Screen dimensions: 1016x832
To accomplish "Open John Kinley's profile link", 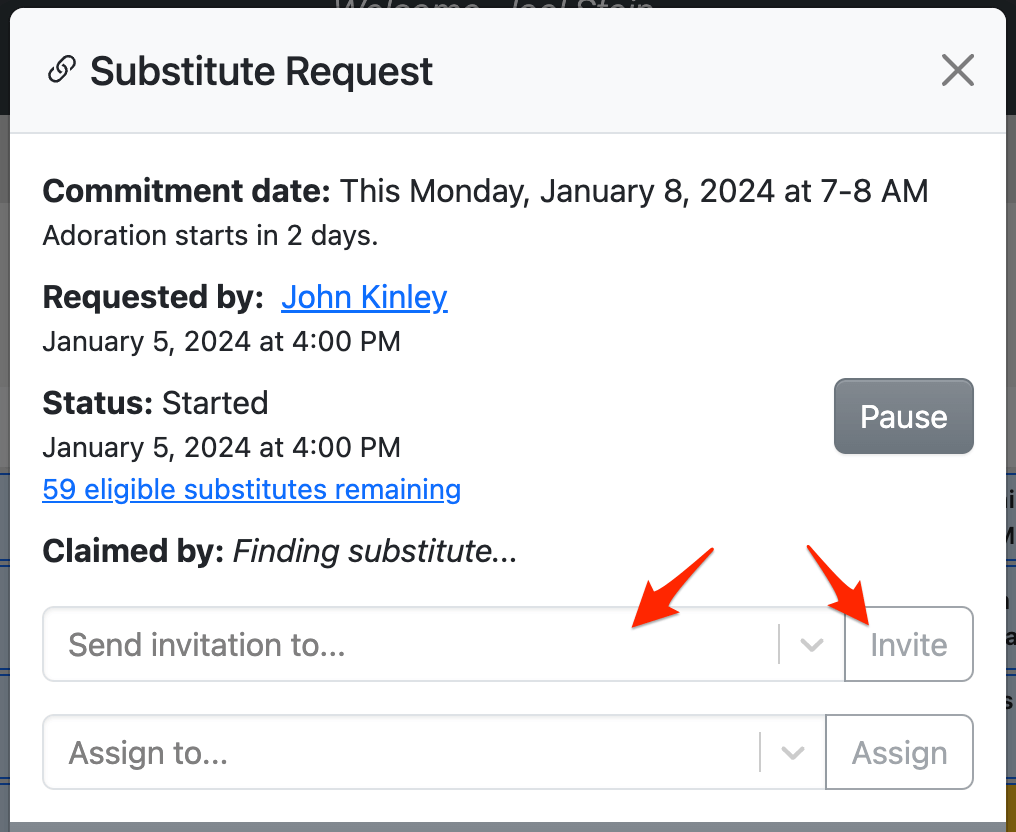I will coord(364,297).
